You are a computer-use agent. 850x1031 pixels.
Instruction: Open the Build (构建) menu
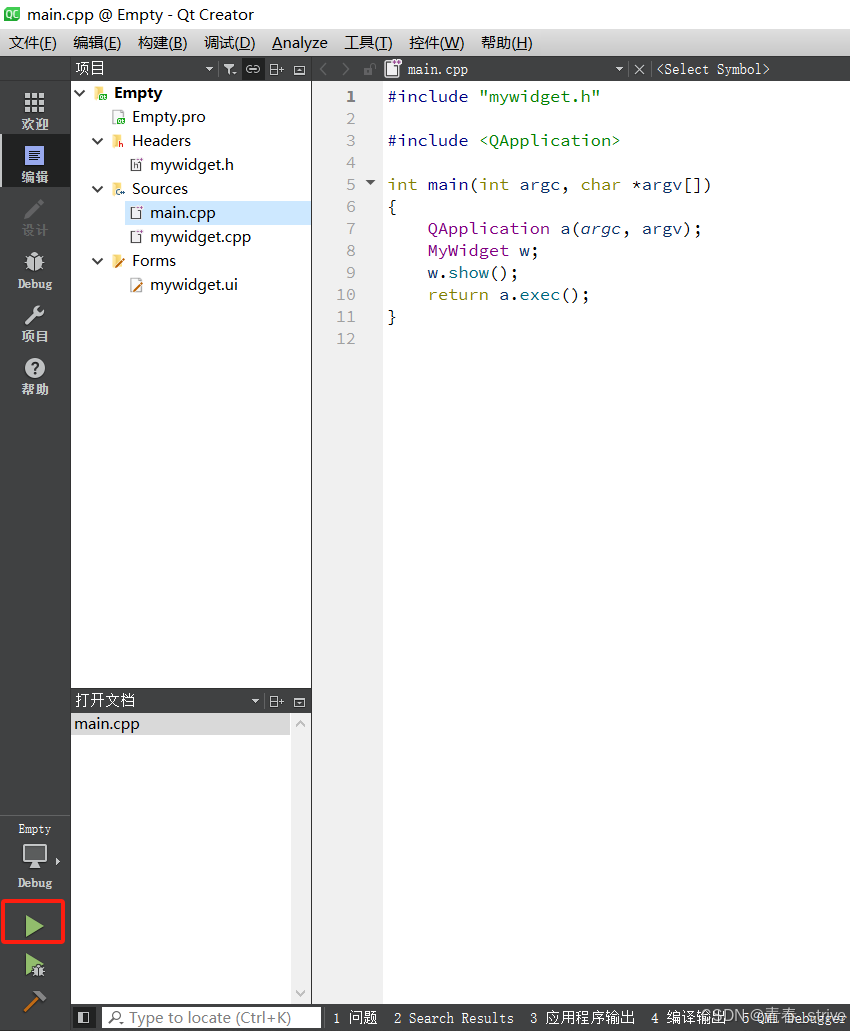[x=162, y=43]
